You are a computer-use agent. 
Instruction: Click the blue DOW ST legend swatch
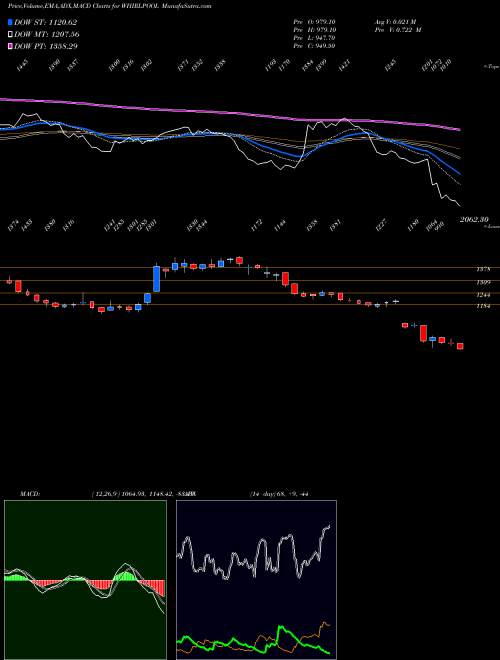pyautogui.click(x=10, y=22)
